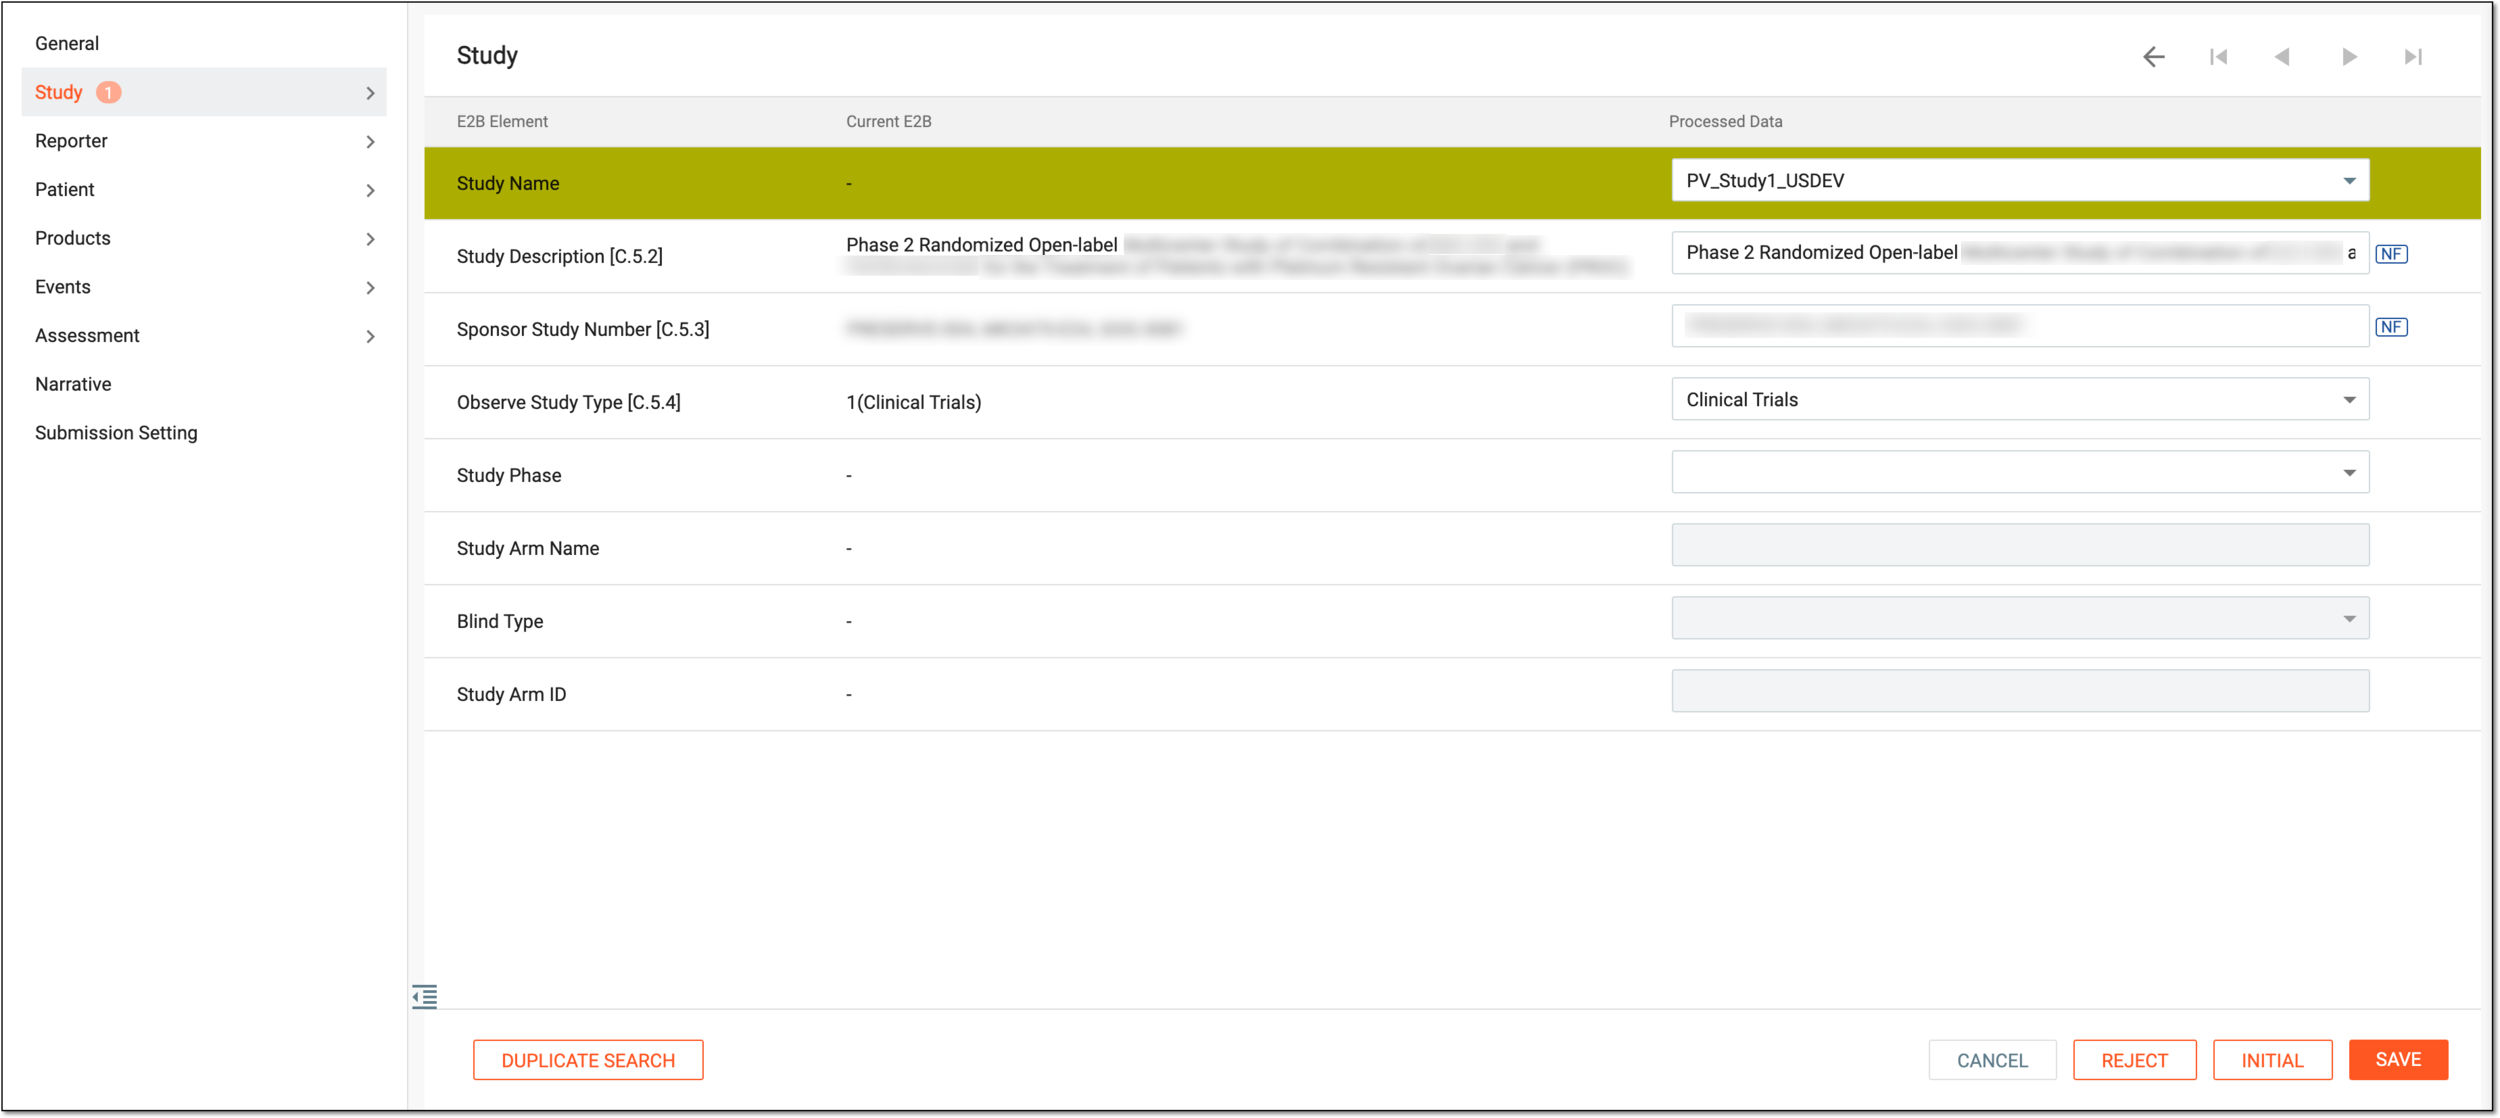Screen dimensions: 2500x1118
Task: Open the General section
Action: 67,44
